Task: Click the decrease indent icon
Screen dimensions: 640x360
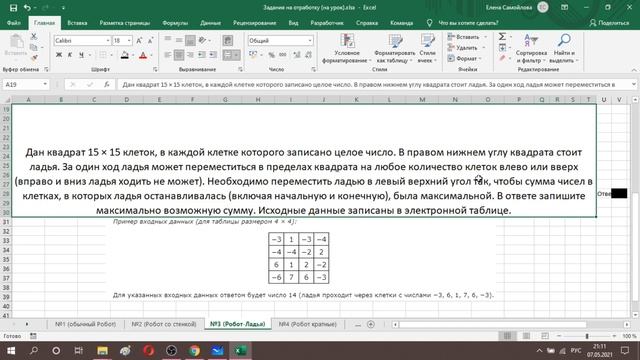Action: coord(202,55)
